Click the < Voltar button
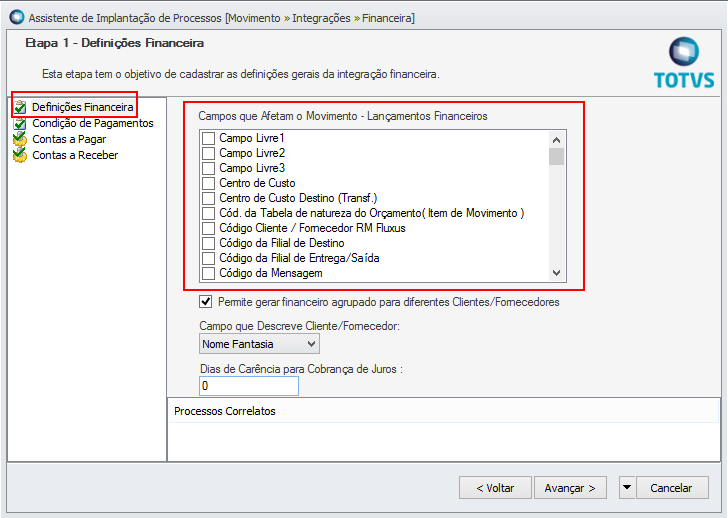728x518 pixels. [495, 488]
